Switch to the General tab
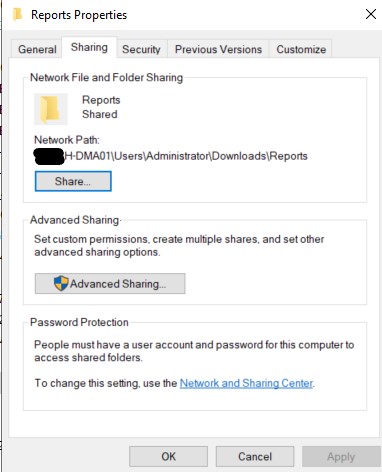The width and height of the screenshot is (382, 472). [x=37, y=49]
